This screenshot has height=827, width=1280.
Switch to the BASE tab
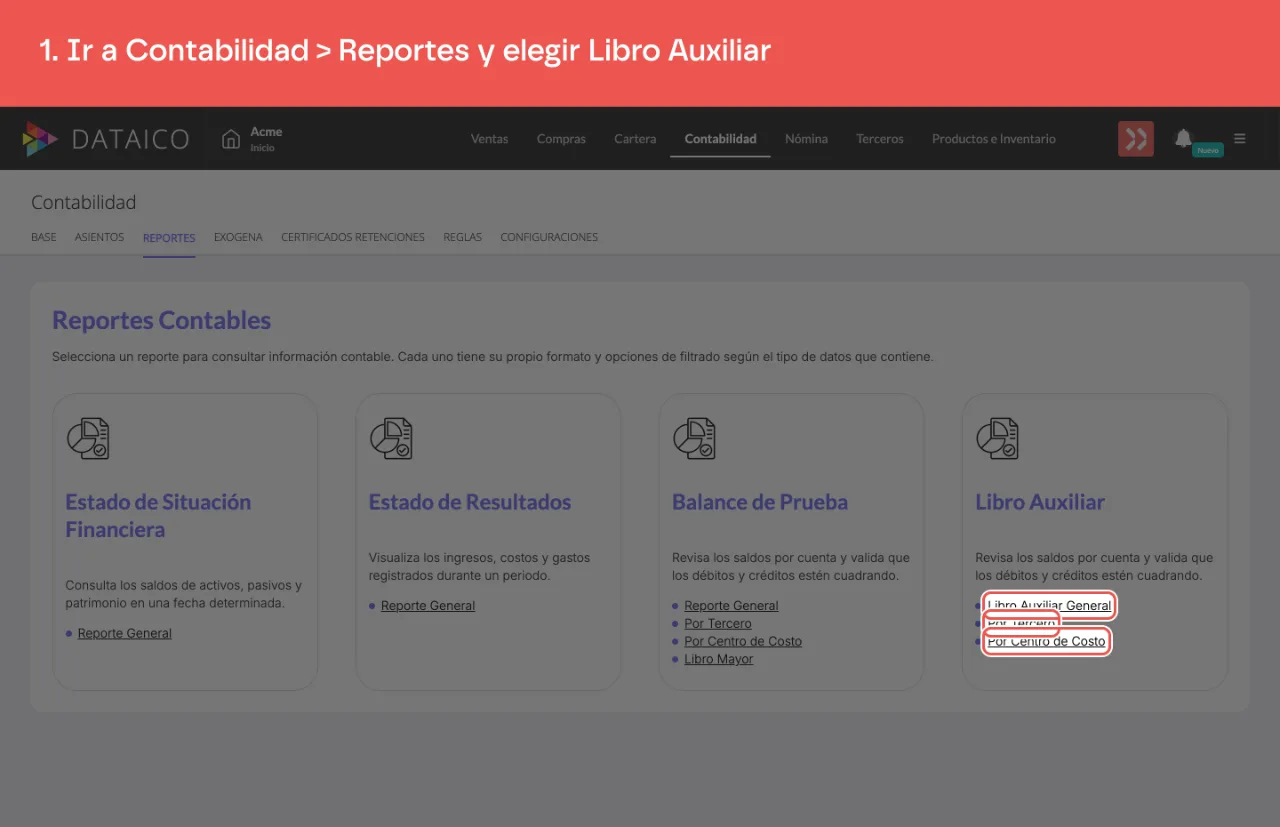click(x=44, y=238)
